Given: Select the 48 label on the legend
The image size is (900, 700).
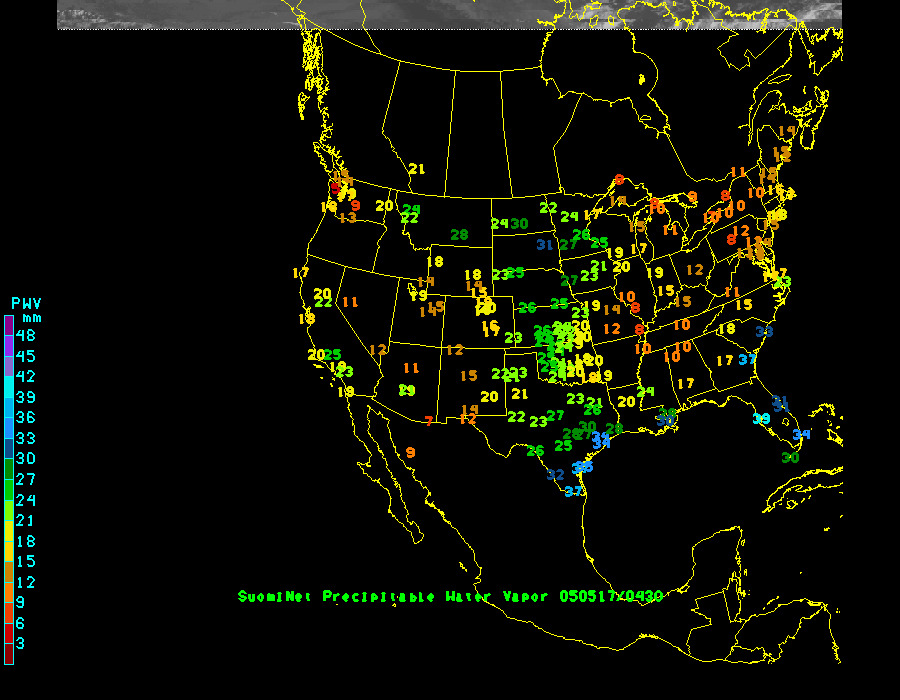Looking at the screenshot, I should [26, 335].
